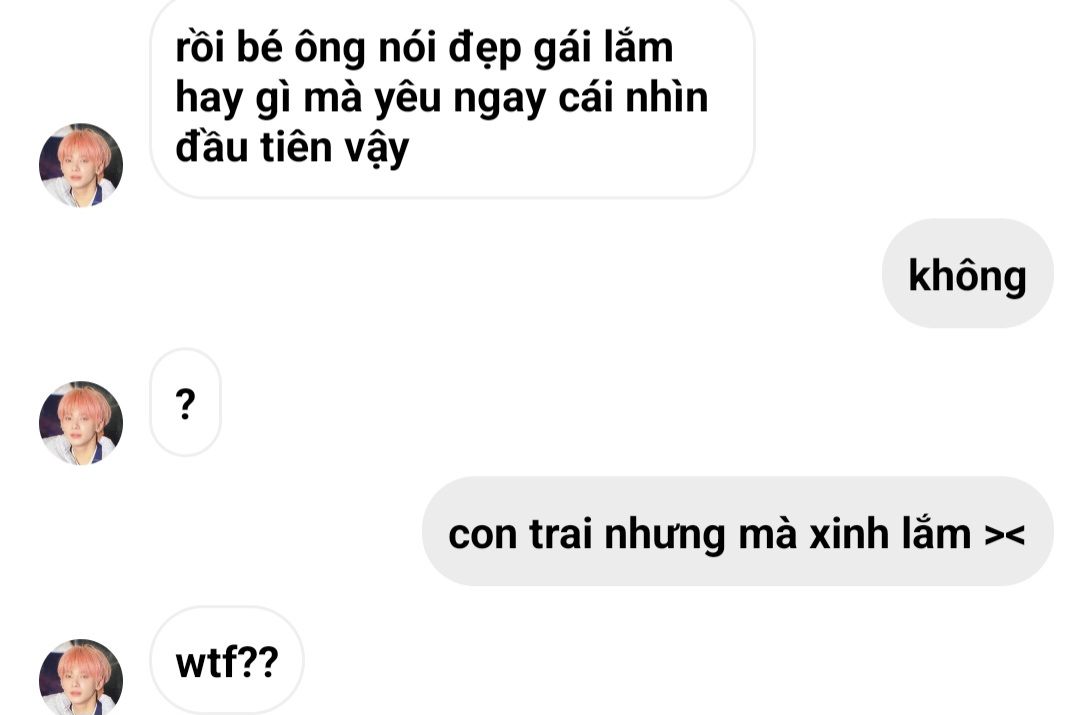1080x715 pixels.
Task: Tap the received "?" message bubble
Action: coord(185,402)
